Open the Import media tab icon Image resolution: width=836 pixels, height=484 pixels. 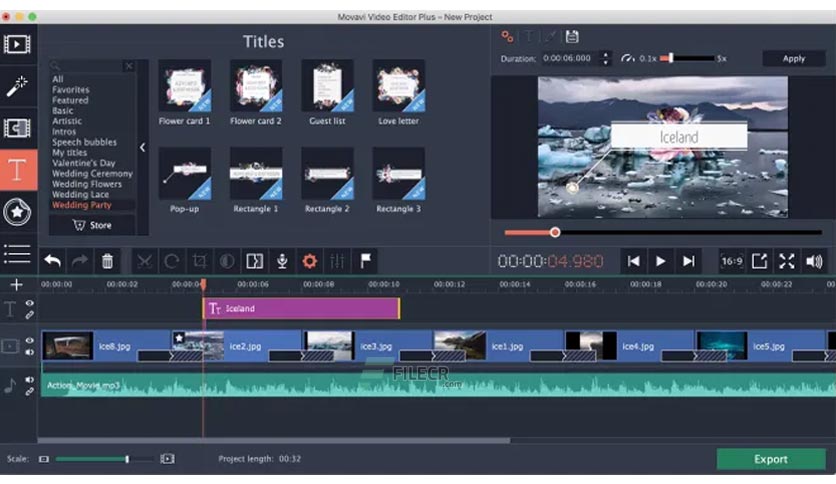tap(17, 44)
